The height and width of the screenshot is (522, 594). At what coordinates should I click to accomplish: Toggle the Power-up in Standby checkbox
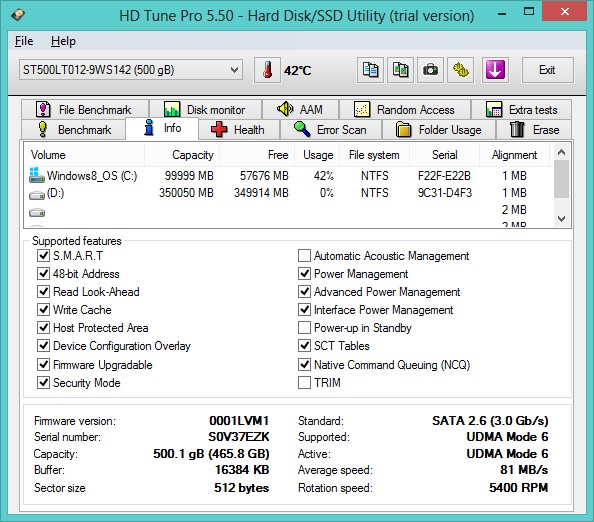304,328
